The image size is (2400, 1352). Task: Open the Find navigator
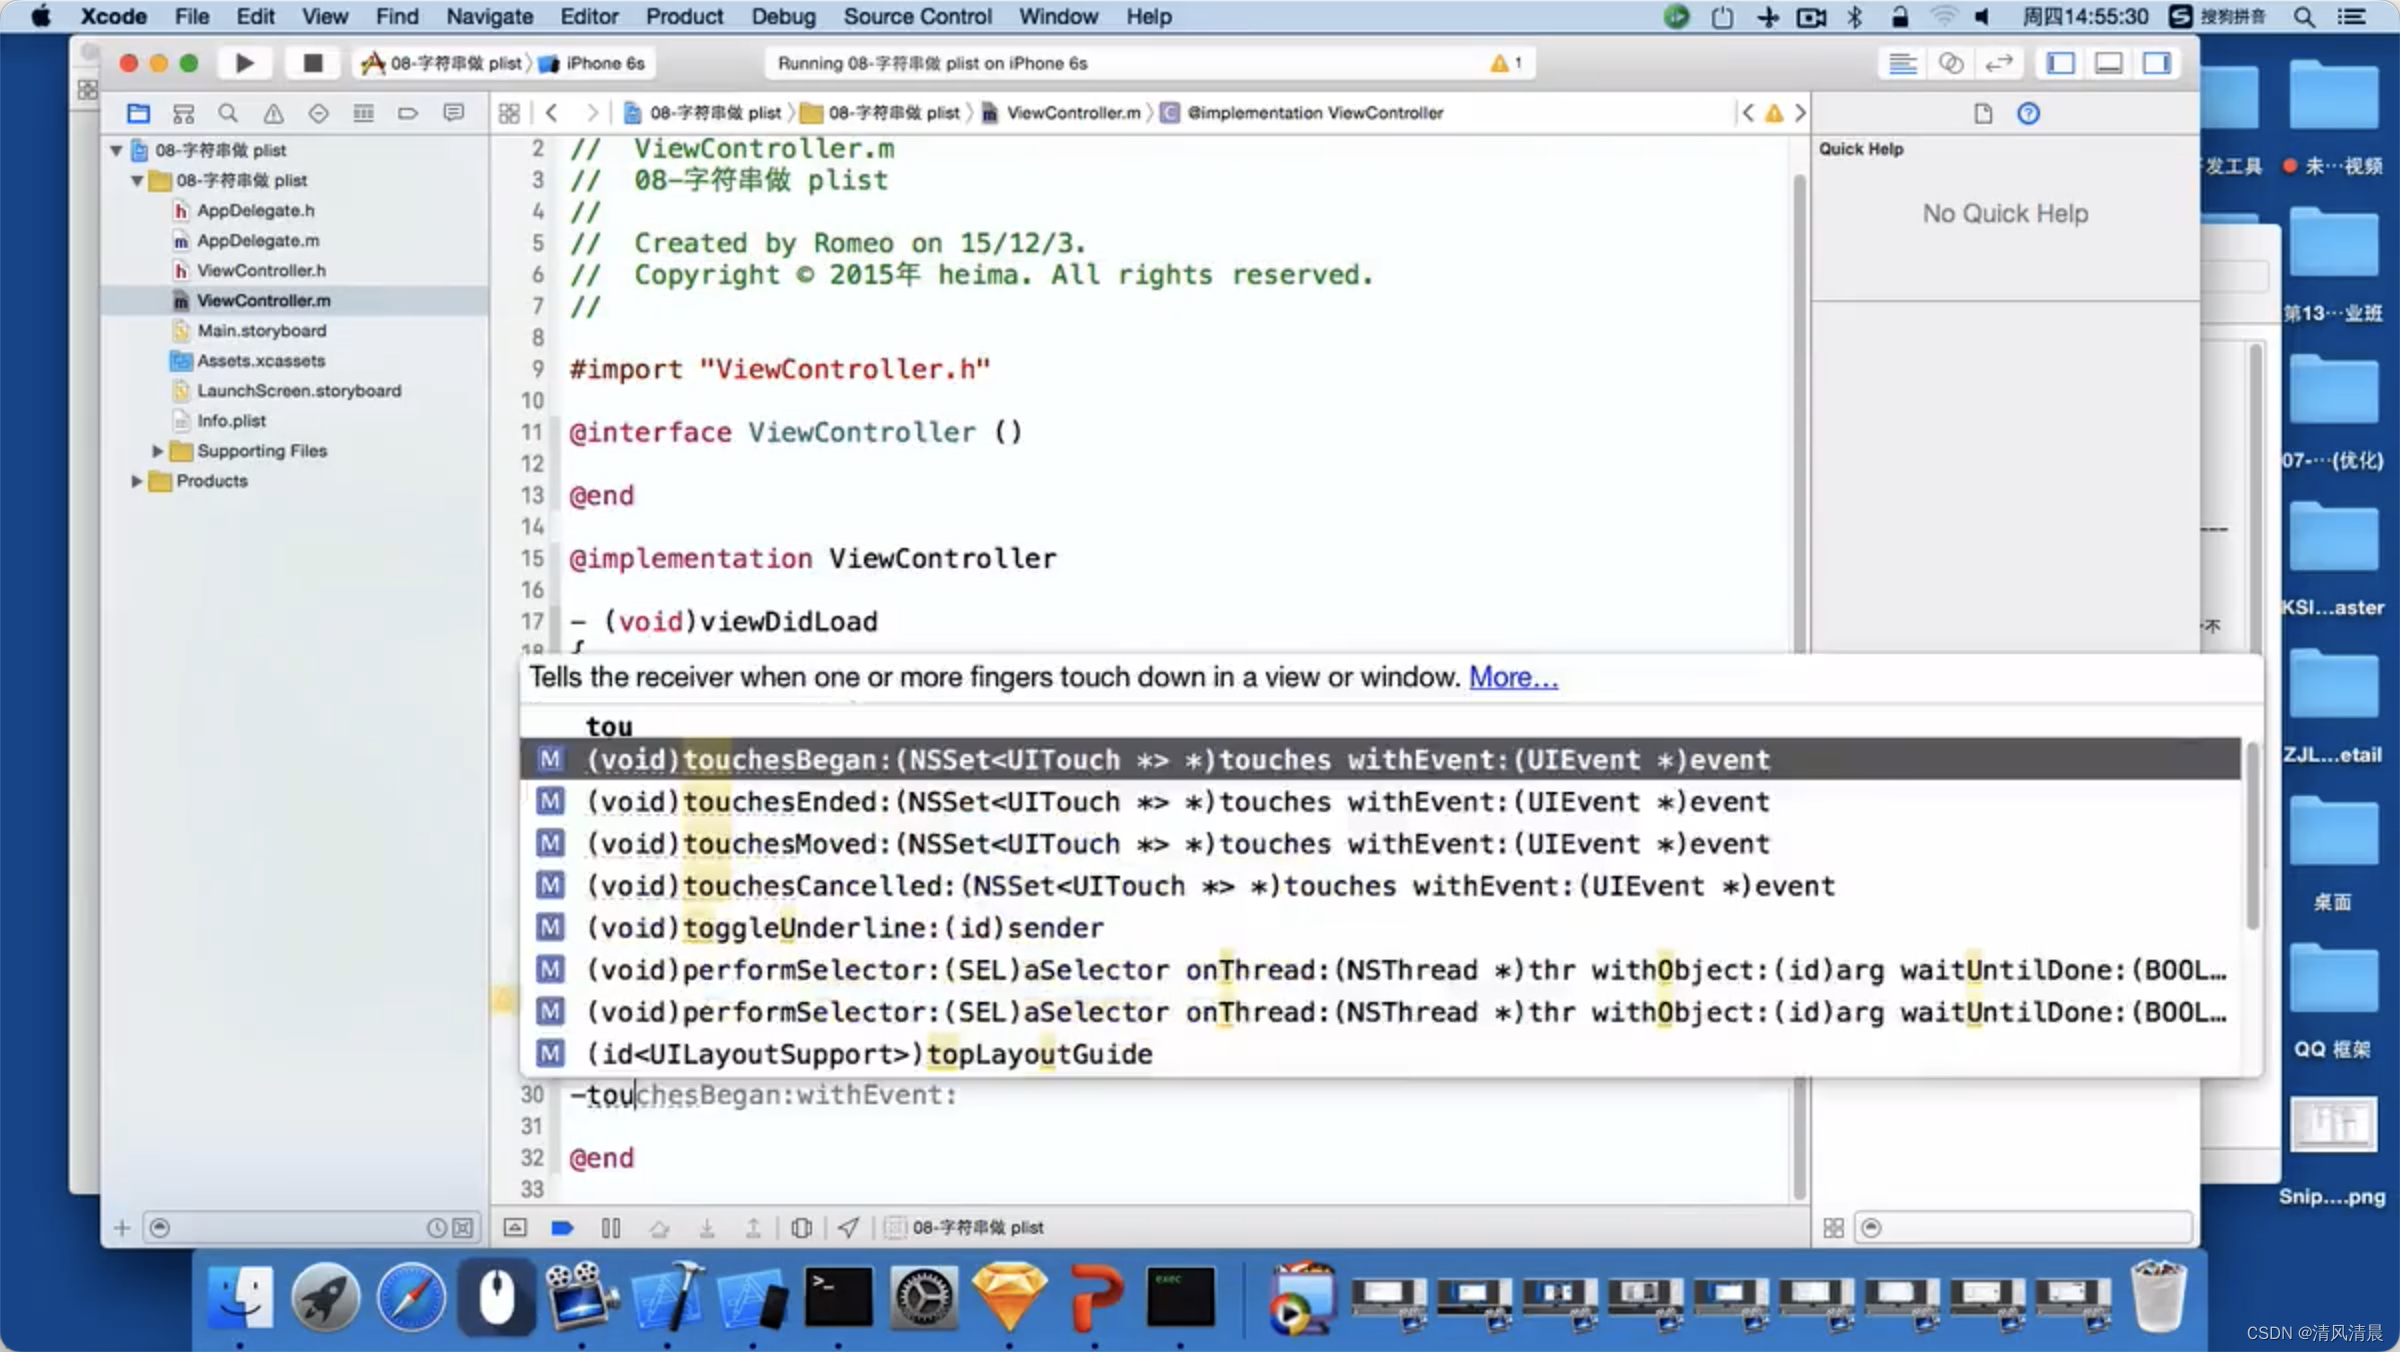click(228, 113)
